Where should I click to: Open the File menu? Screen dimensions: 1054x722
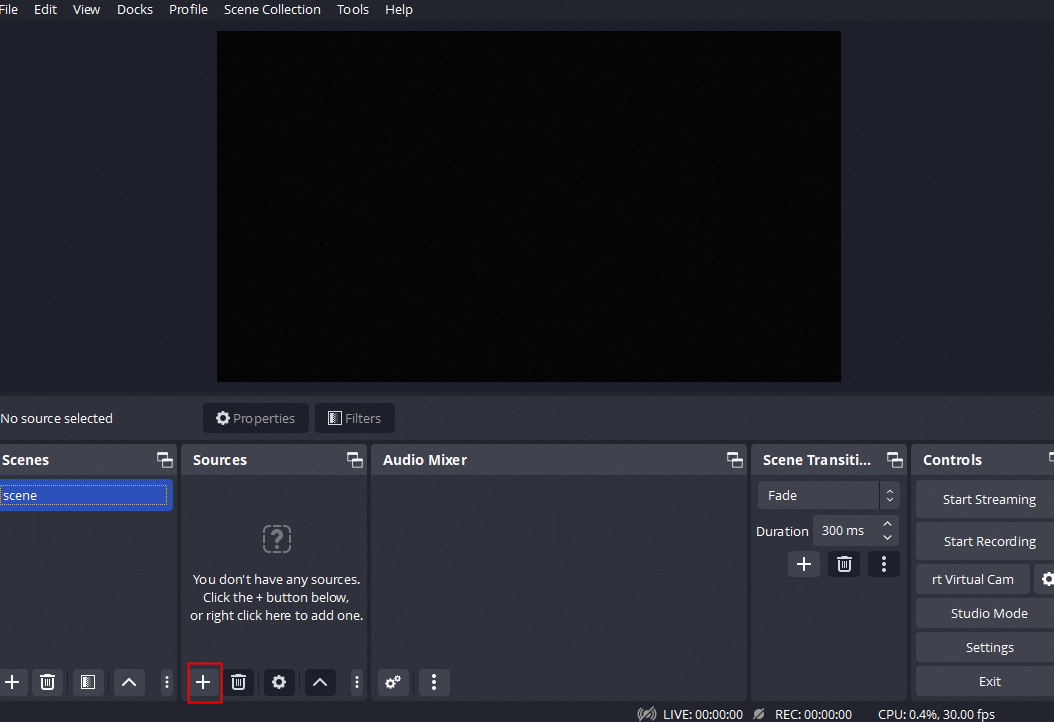pyautogui.click(x=9, y=9)
